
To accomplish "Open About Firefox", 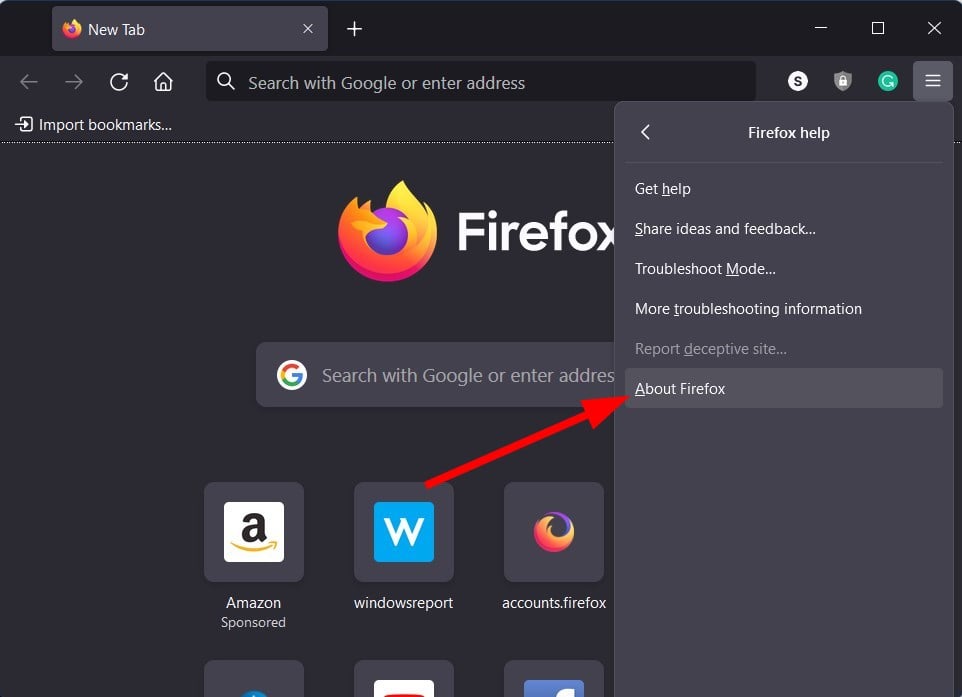I will point(783,388).
